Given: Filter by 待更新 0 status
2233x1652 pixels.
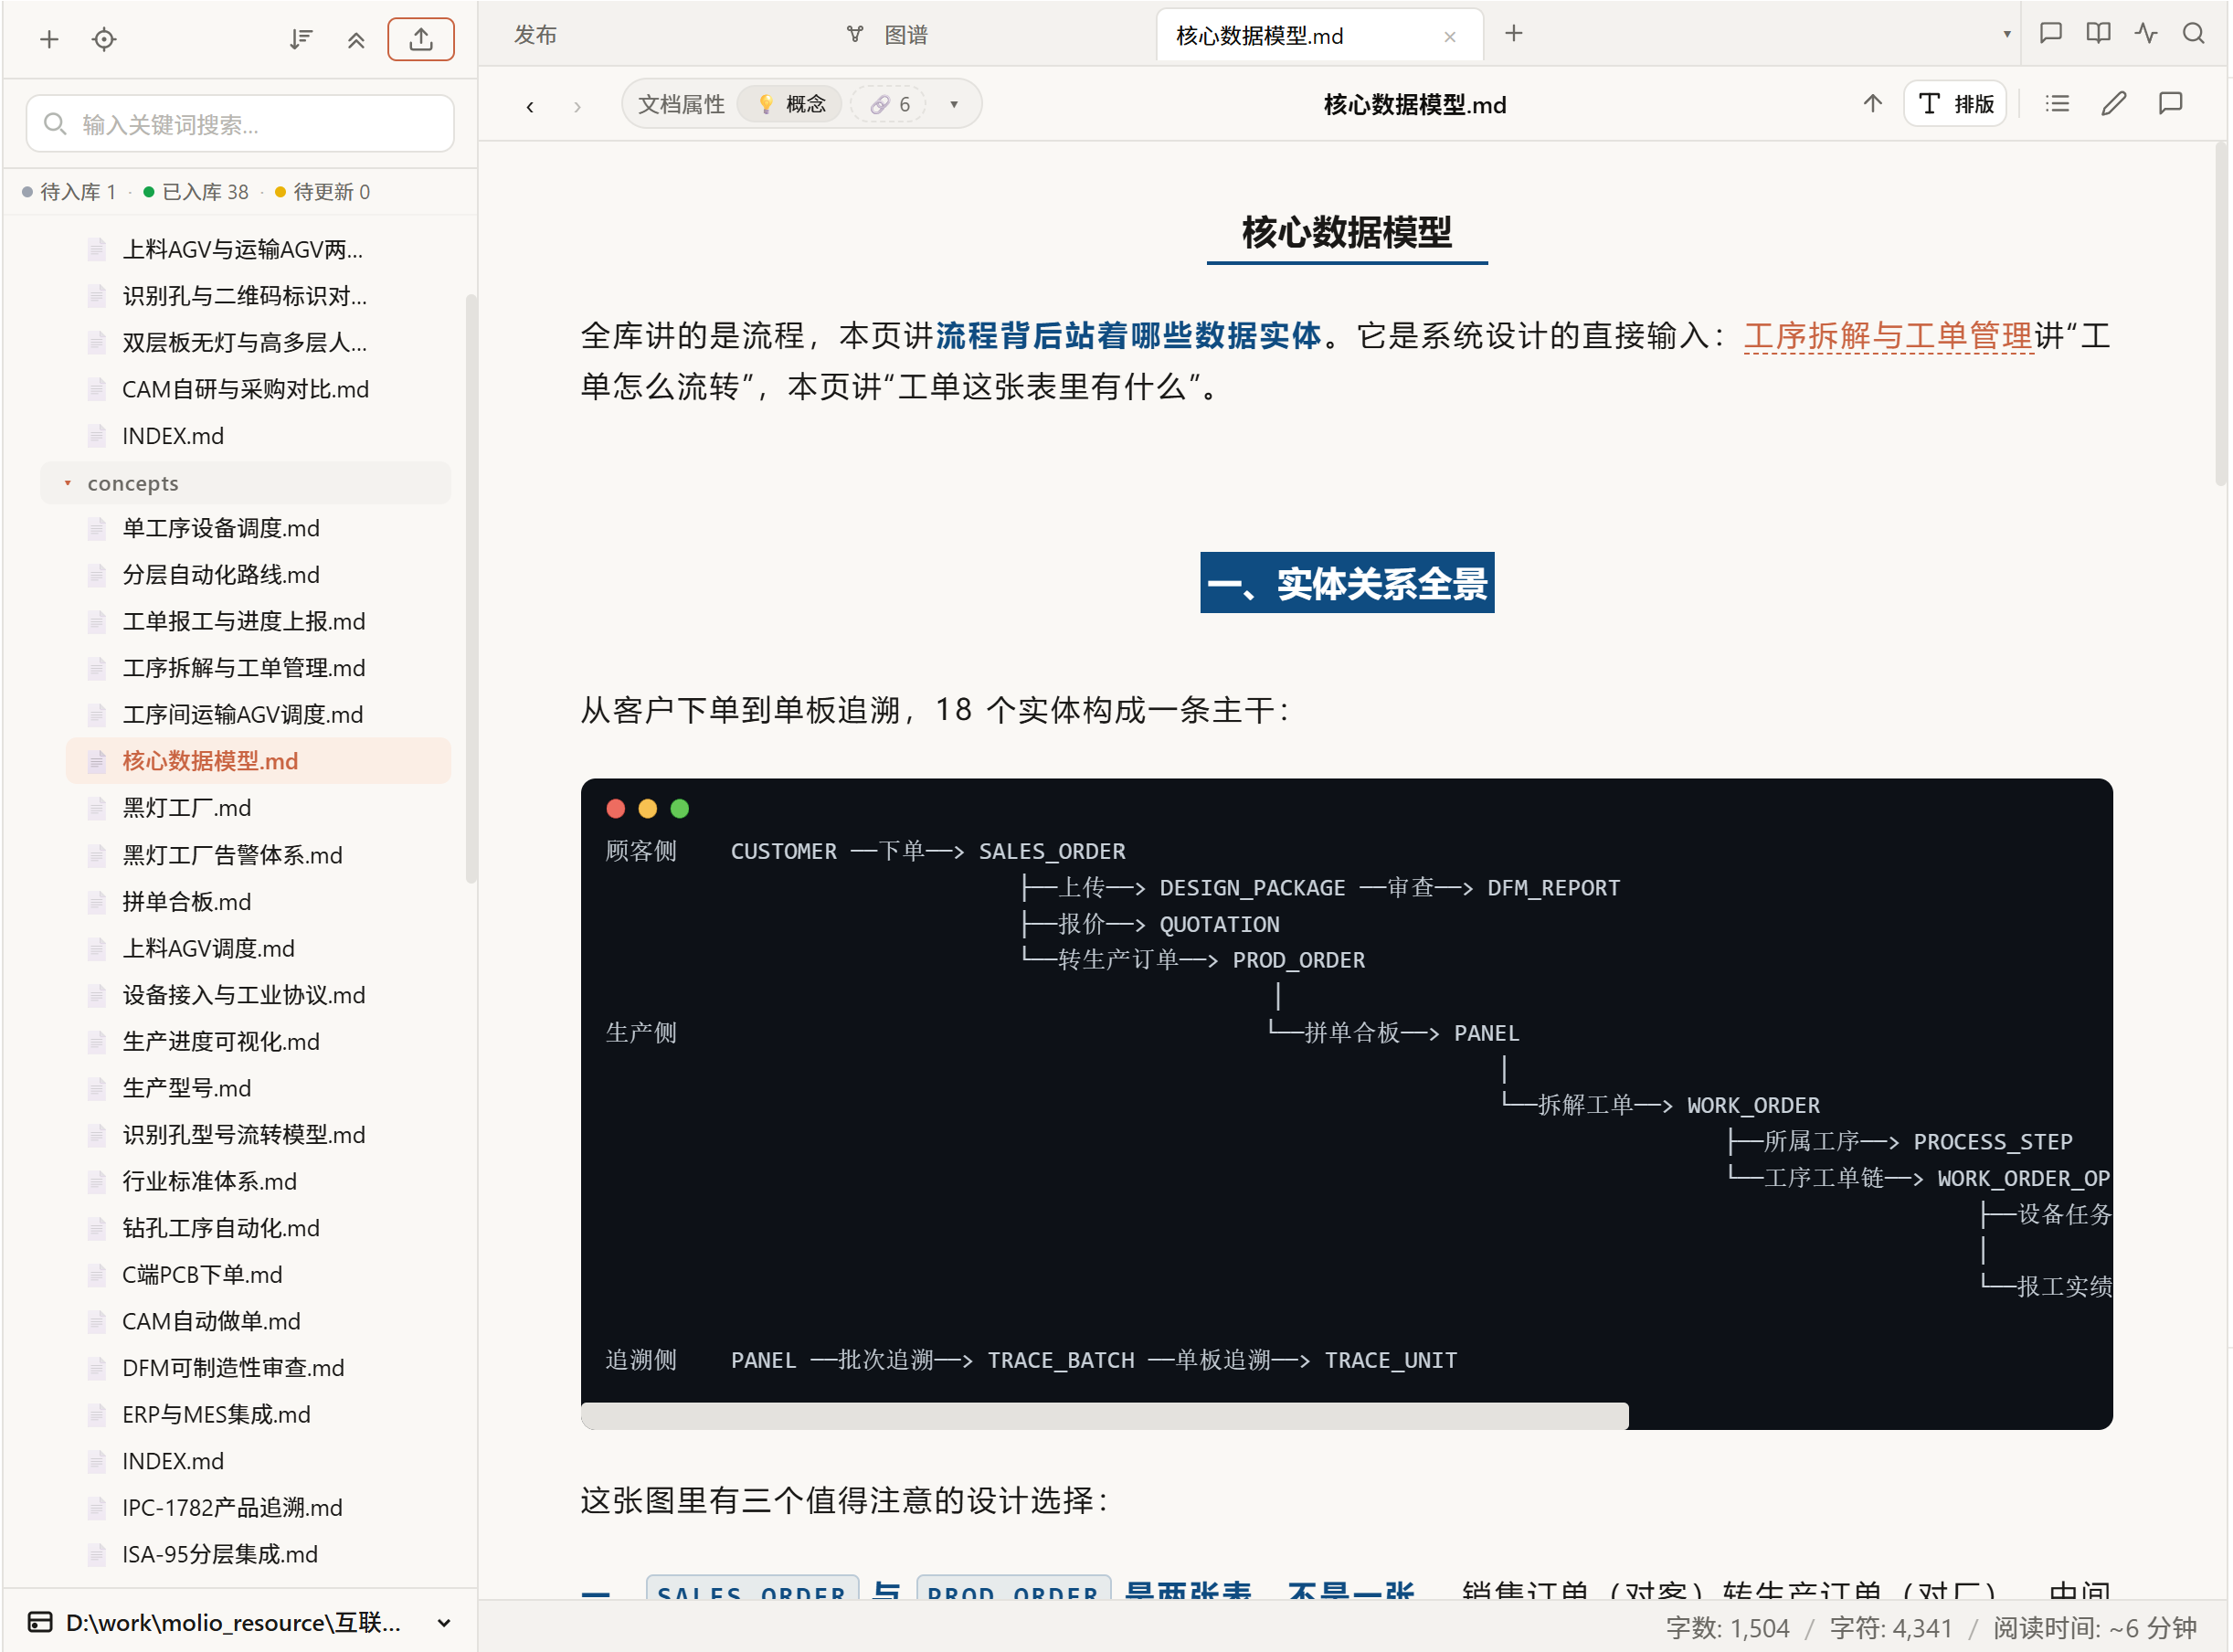Looking at the screenshot, I should [x=322, y=192].
